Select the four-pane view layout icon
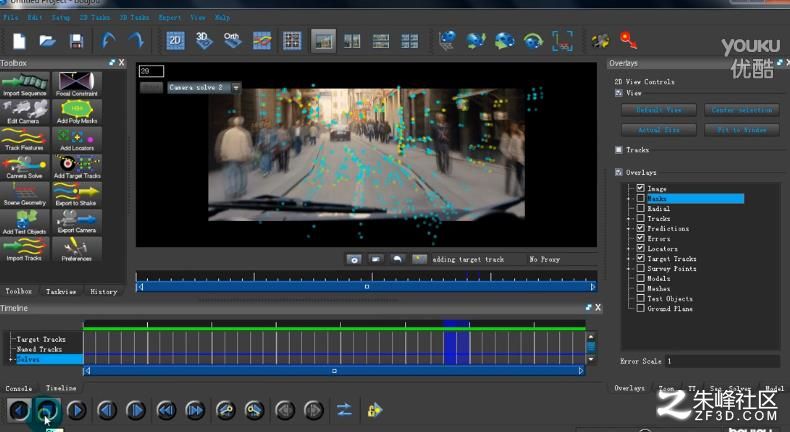Viewport: 790px width, 432px height. [x=409, y=40]
